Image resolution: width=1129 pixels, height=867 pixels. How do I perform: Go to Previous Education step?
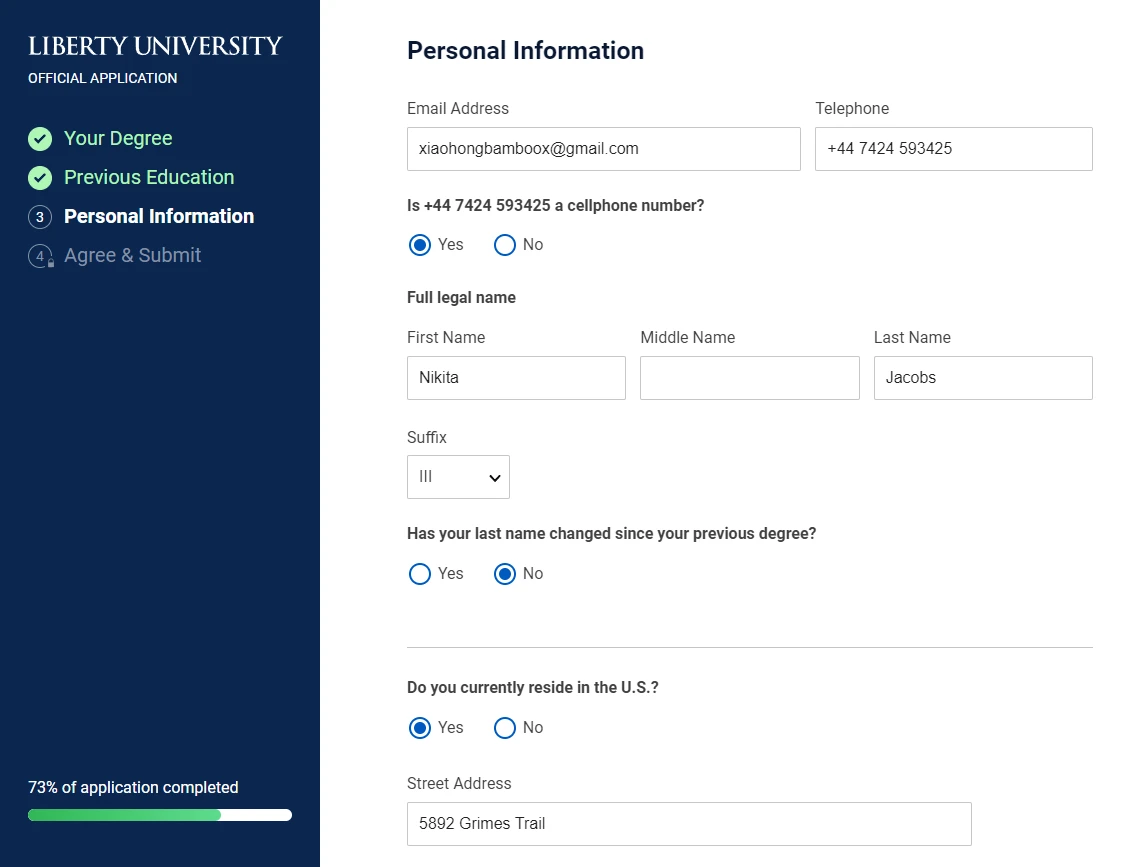(x=149, y=178)
